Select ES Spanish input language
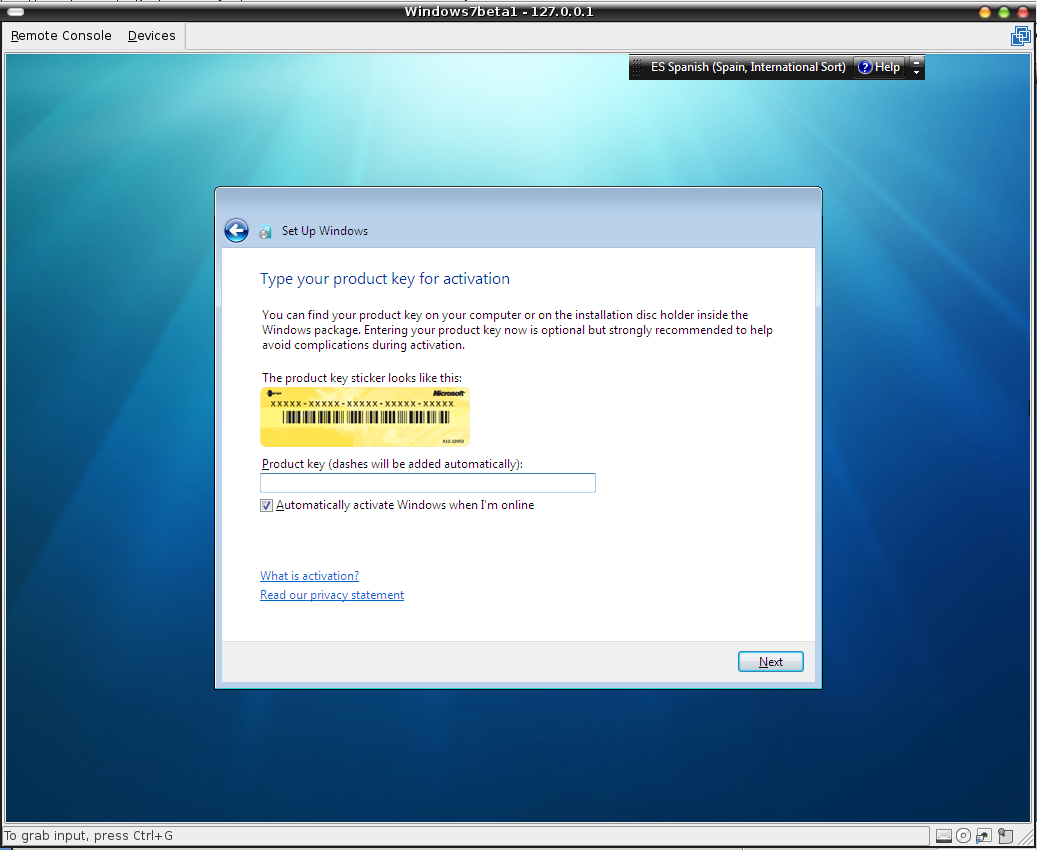 click(x=748, y=67)
